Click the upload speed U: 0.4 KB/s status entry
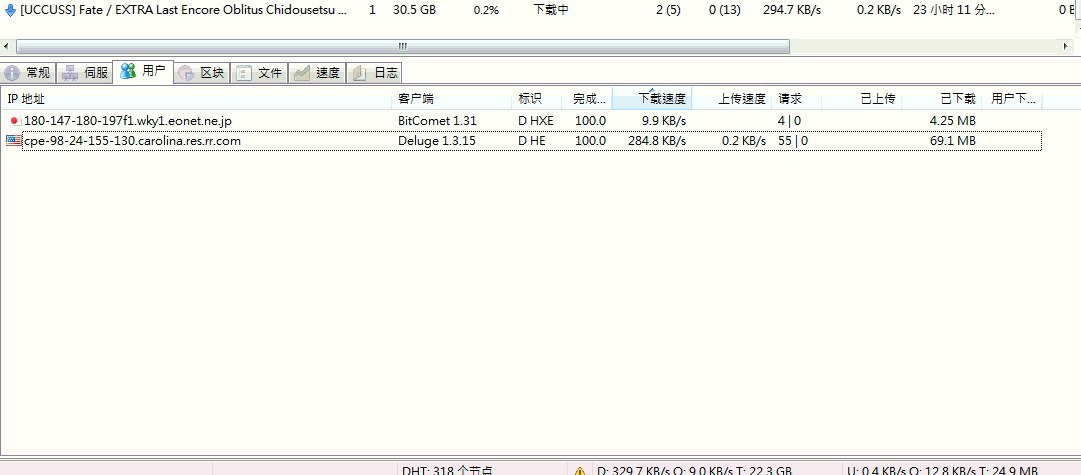1081x475 pixels. pyautogui.click(x=942, y=470)
